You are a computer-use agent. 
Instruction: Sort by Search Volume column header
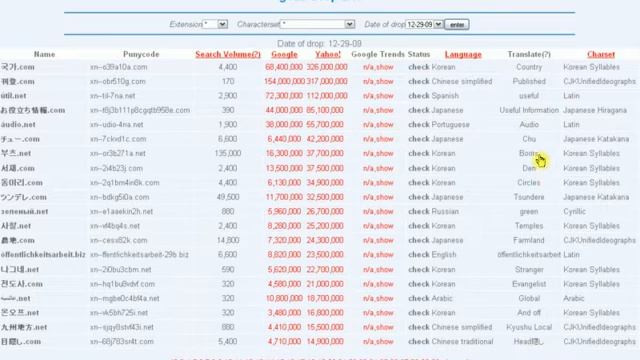tap(228, 54)
